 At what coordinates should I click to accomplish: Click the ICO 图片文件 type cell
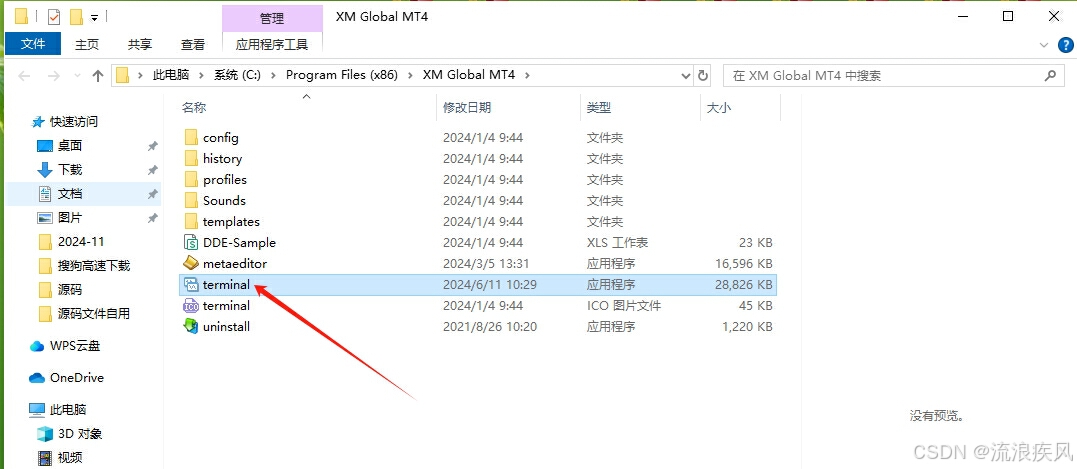(x=624, y=306)
